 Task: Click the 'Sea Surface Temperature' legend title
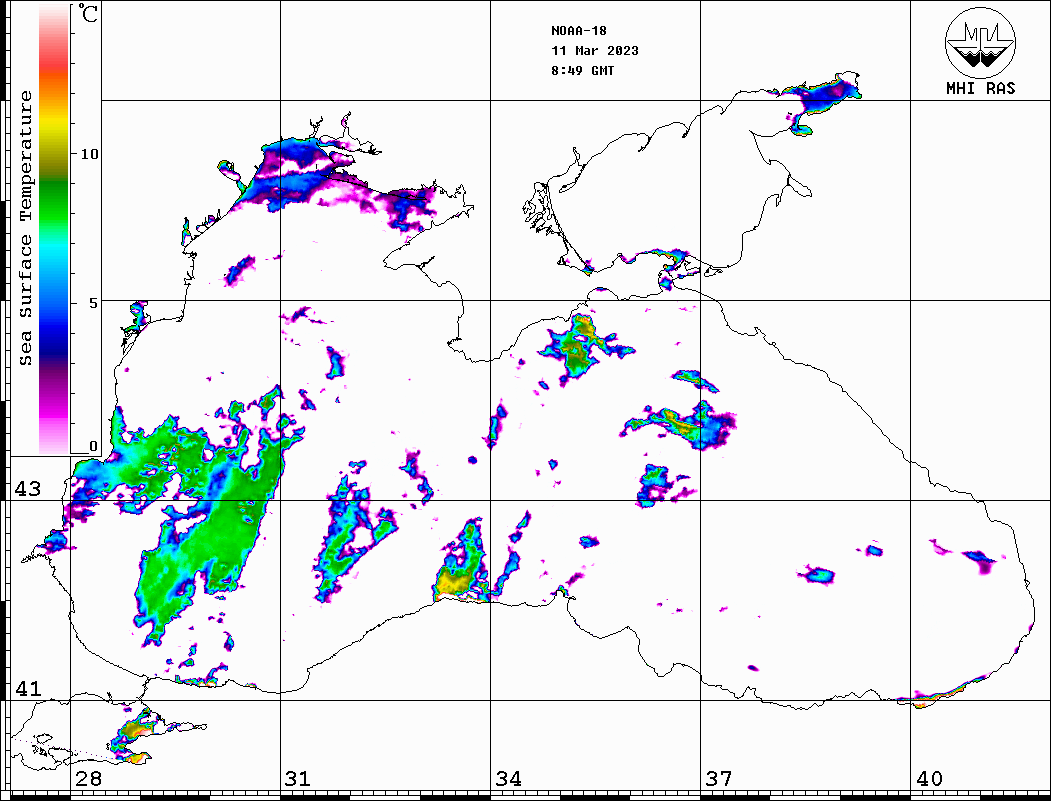click(x=25, y=228)
